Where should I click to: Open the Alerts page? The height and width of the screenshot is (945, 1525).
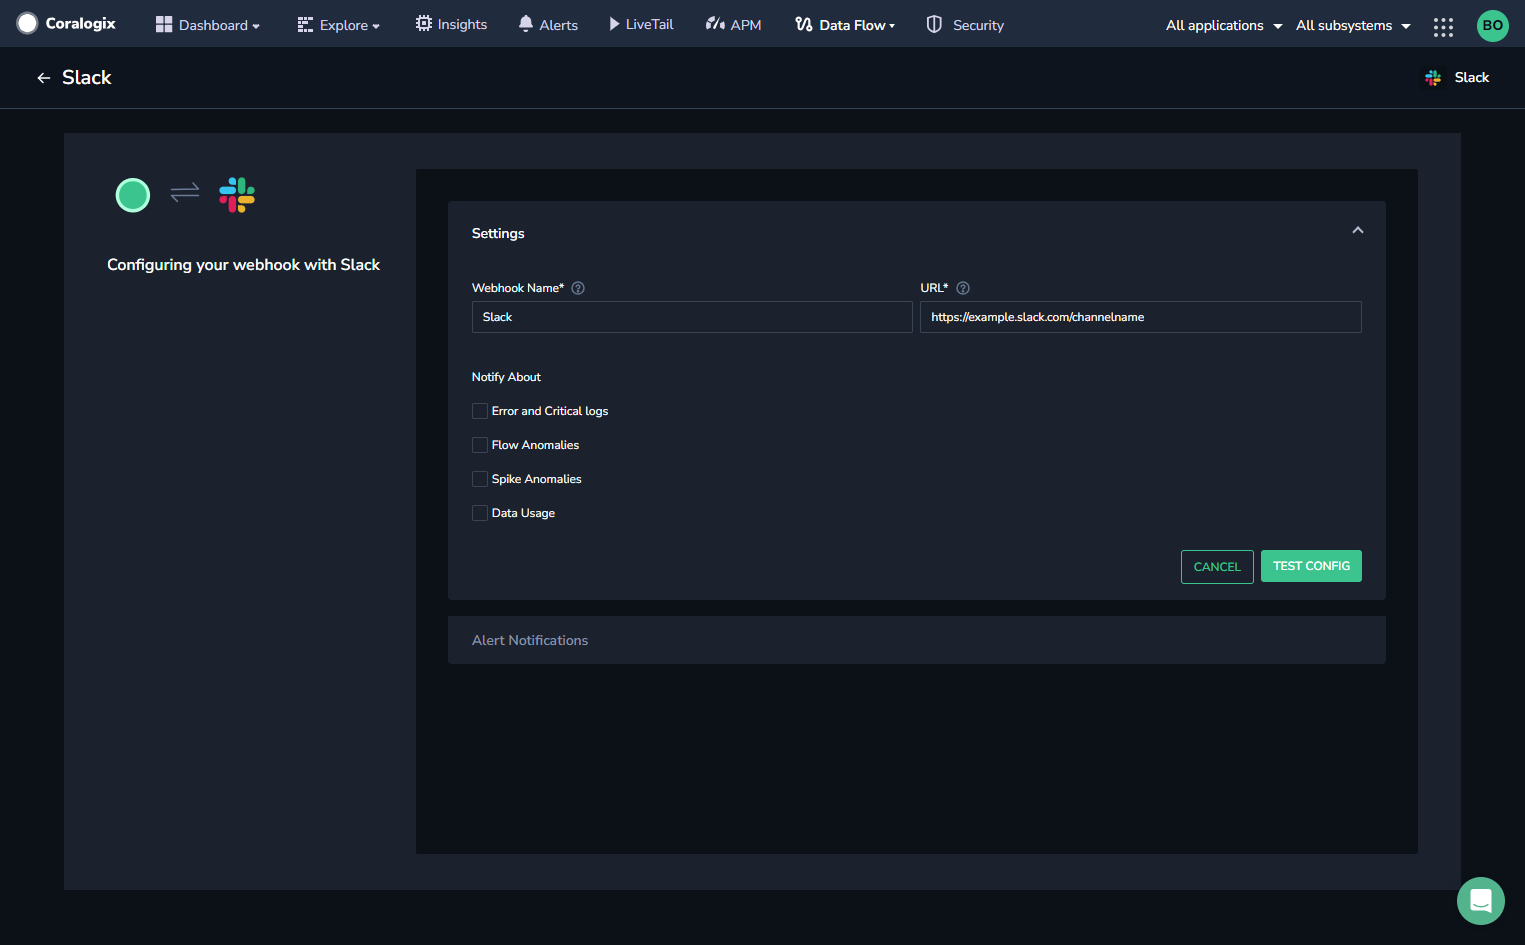[x=548, y=25]
